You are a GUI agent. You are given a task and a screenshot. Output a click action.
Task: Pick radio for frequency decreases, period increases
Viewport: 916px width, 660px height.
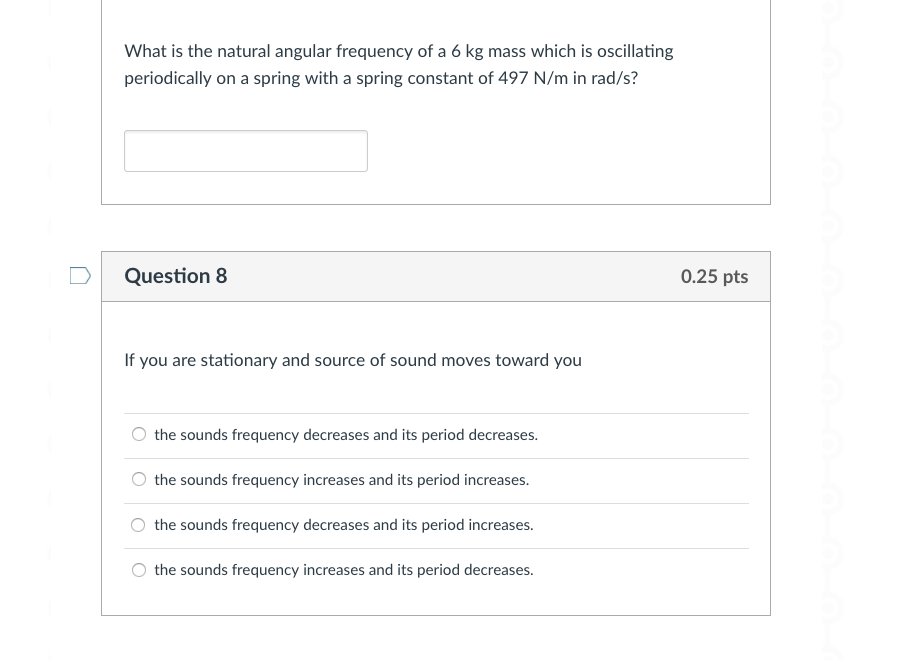(x=139, y=525)
